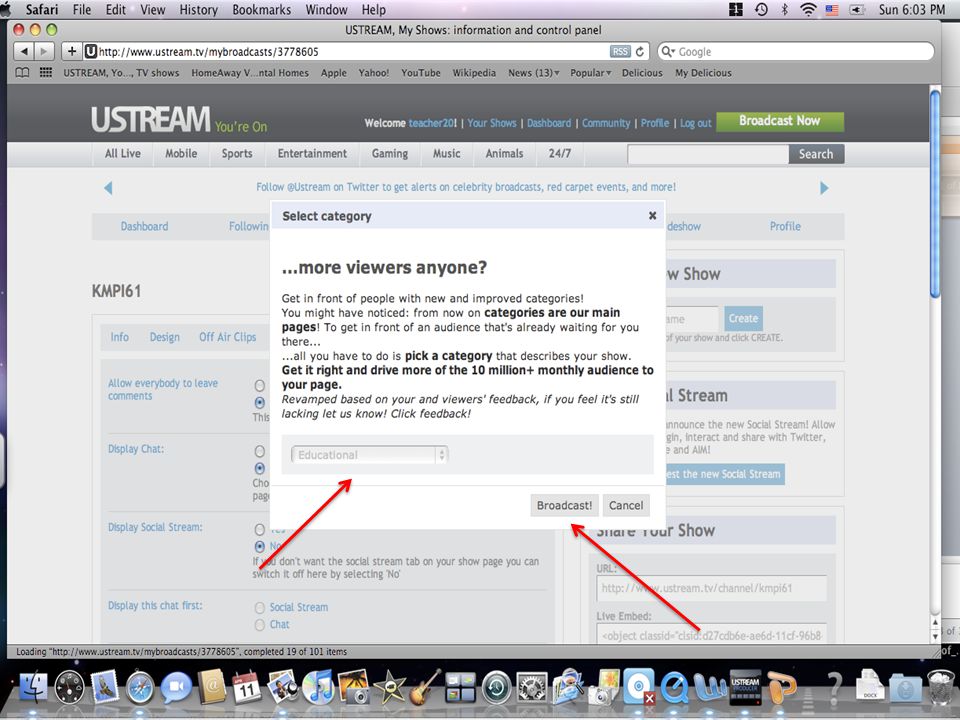Viewport: 960px width, 720px height.
Task: Click Time Machine menu bar icon
Action: coord(761,9)
